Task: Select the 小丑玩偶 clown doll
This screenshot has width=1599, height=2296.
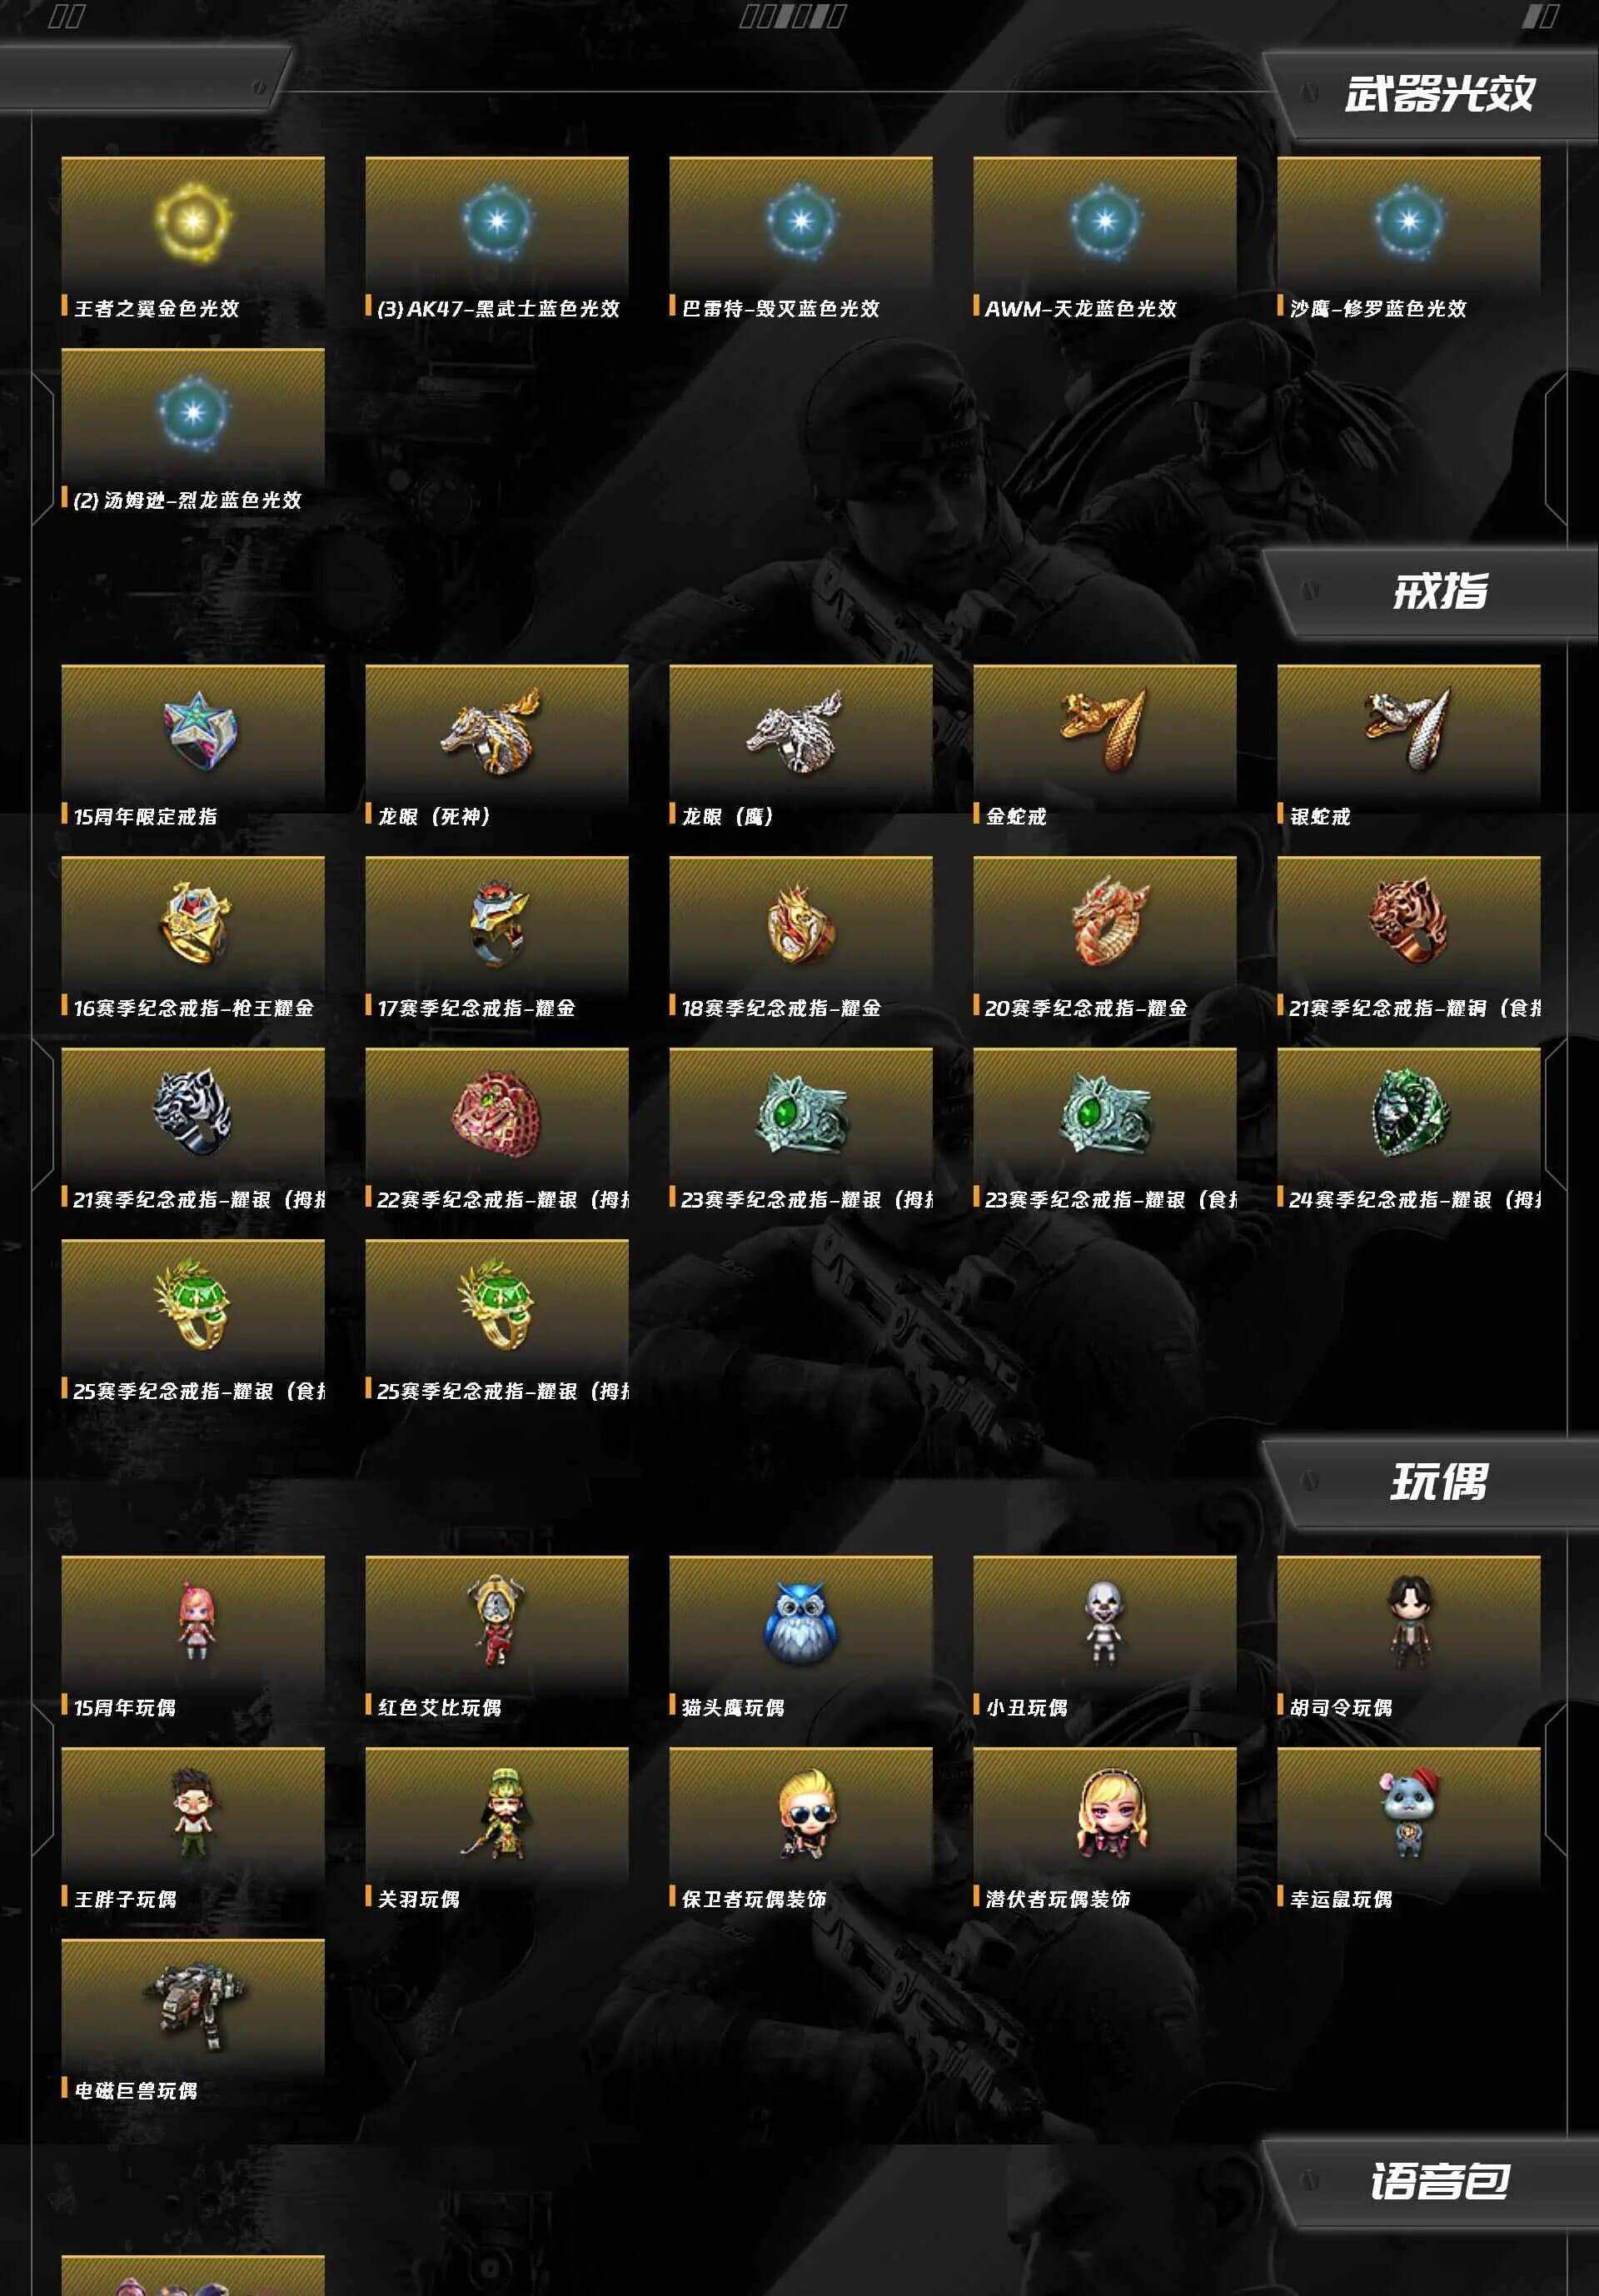Action: point(1104,1622)
